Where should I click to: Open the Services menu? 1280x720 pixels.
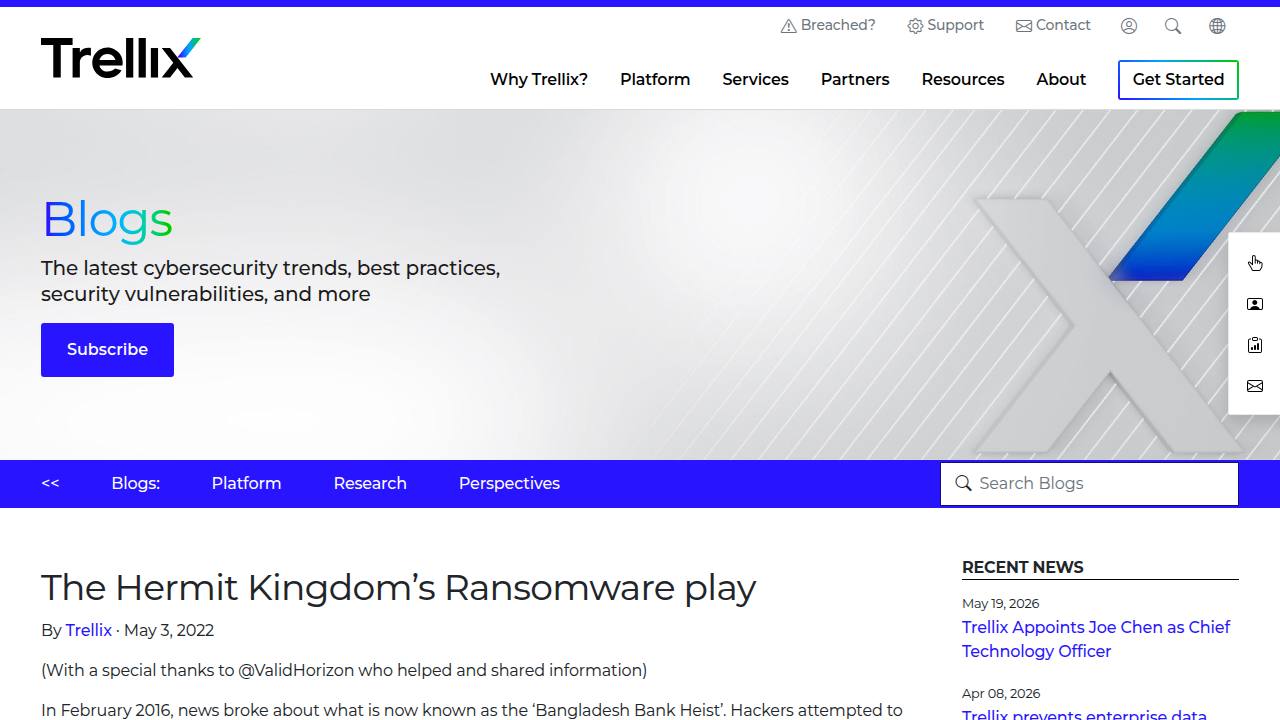[x=755, y=79]
